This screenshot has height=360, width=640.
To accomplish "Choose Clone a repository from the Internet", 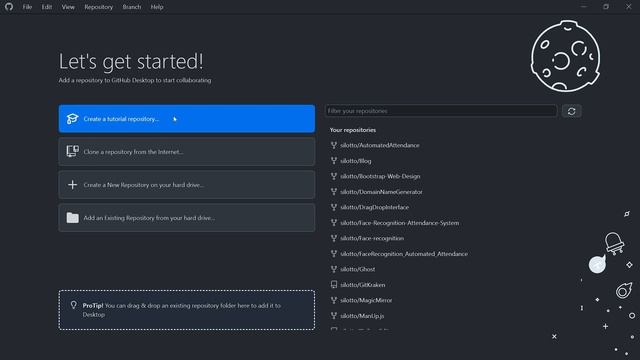I will (187, 152).
